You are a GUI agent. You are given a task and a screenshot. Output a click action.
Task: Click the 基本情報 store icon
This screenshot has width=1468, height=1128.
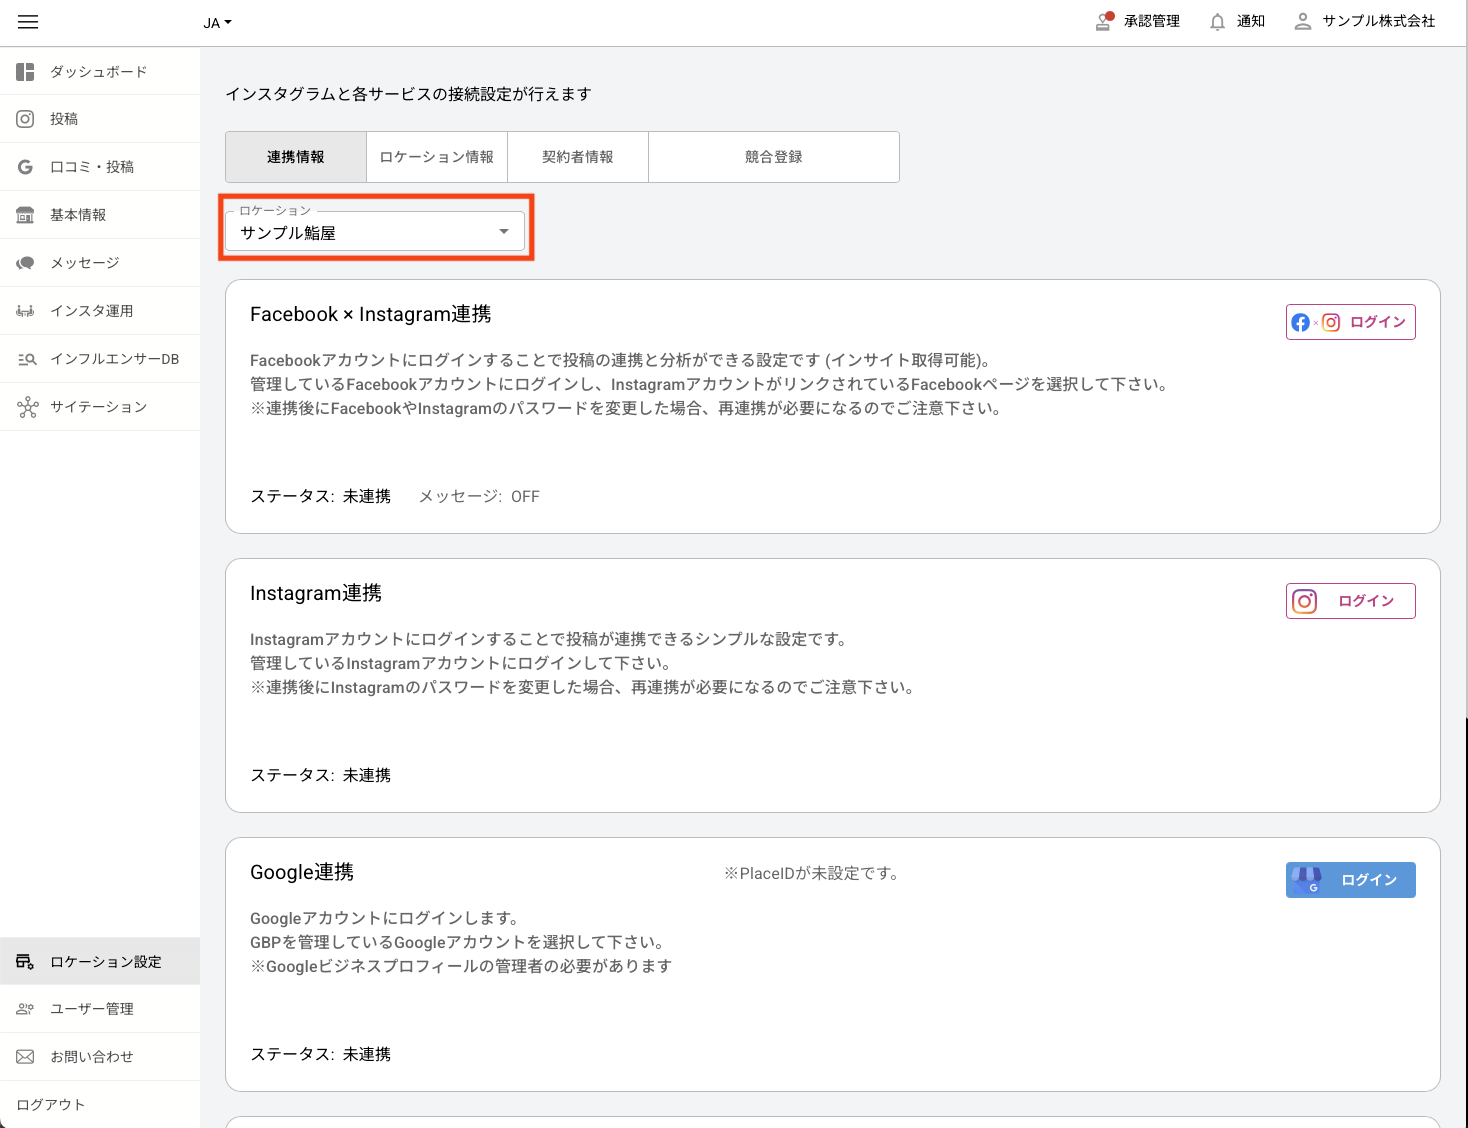(x=26, y=215)
